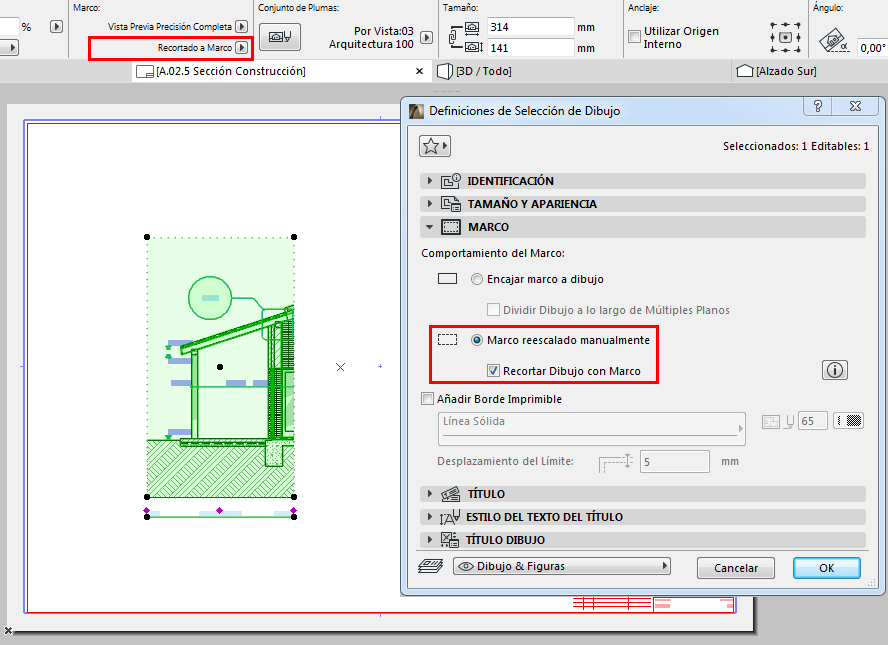
Task: Select Marco reescalado manualmente radio button
Action: 477,340
